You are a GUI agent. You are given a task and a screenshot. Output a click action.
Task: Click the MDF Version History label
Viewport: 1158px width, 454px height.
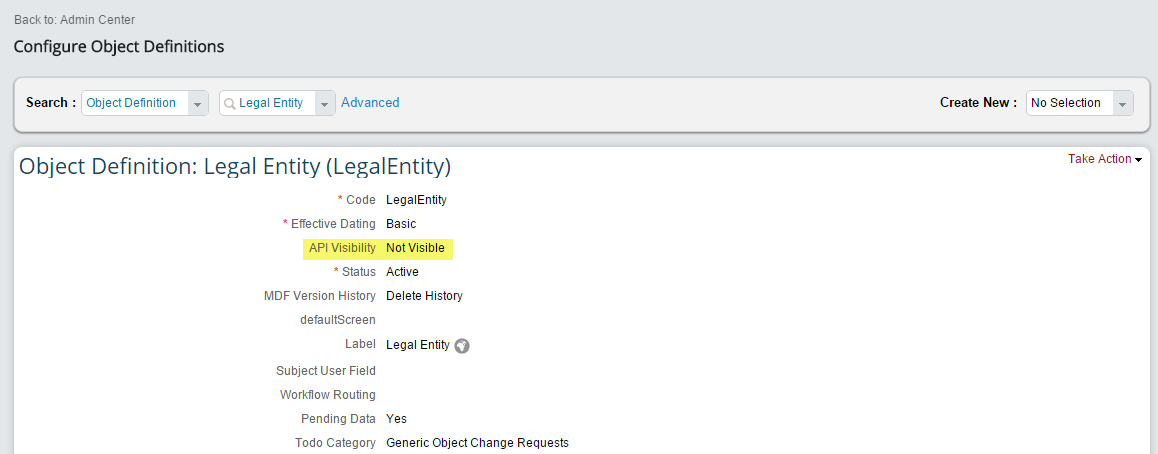(320, 296)
